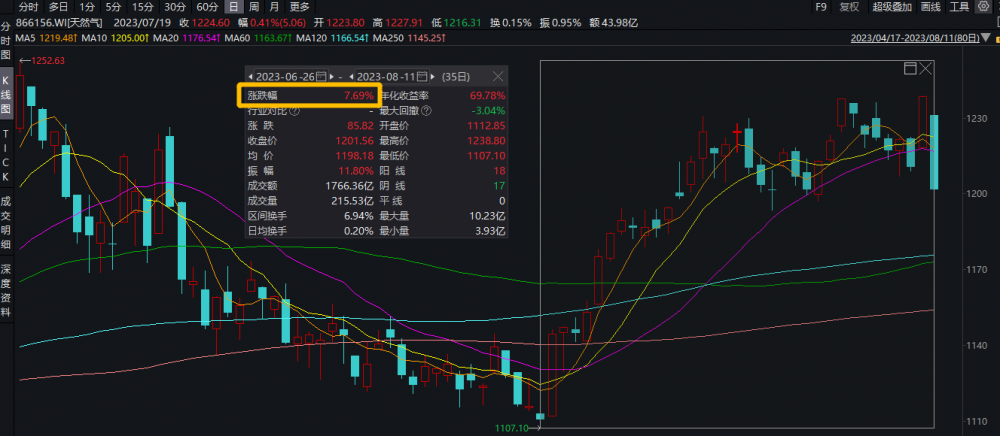Step end date 2023-08-11 forward
This screenshot has width=1000, height=436.
[x=434, y=76]
